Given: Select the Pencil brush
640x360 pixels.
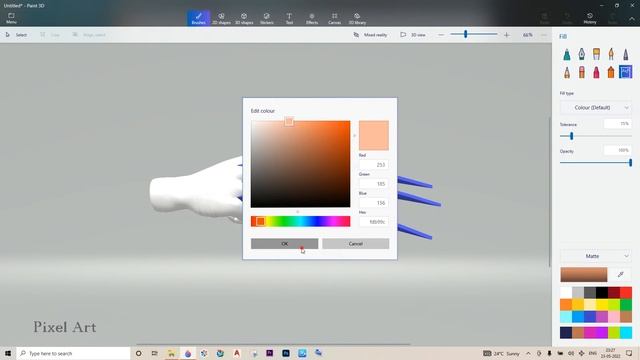Looking at the screenshot, I should point(567,72).
